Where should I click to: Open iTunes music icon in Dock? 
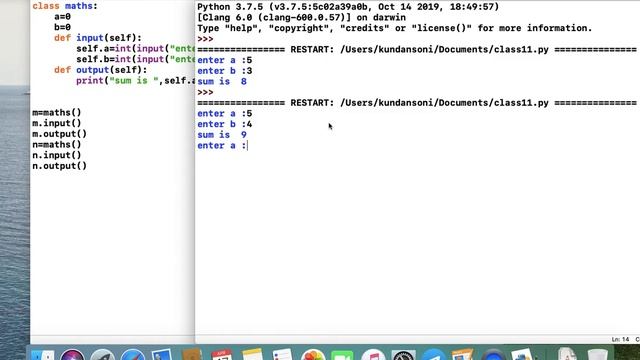(x=373, y=355)
